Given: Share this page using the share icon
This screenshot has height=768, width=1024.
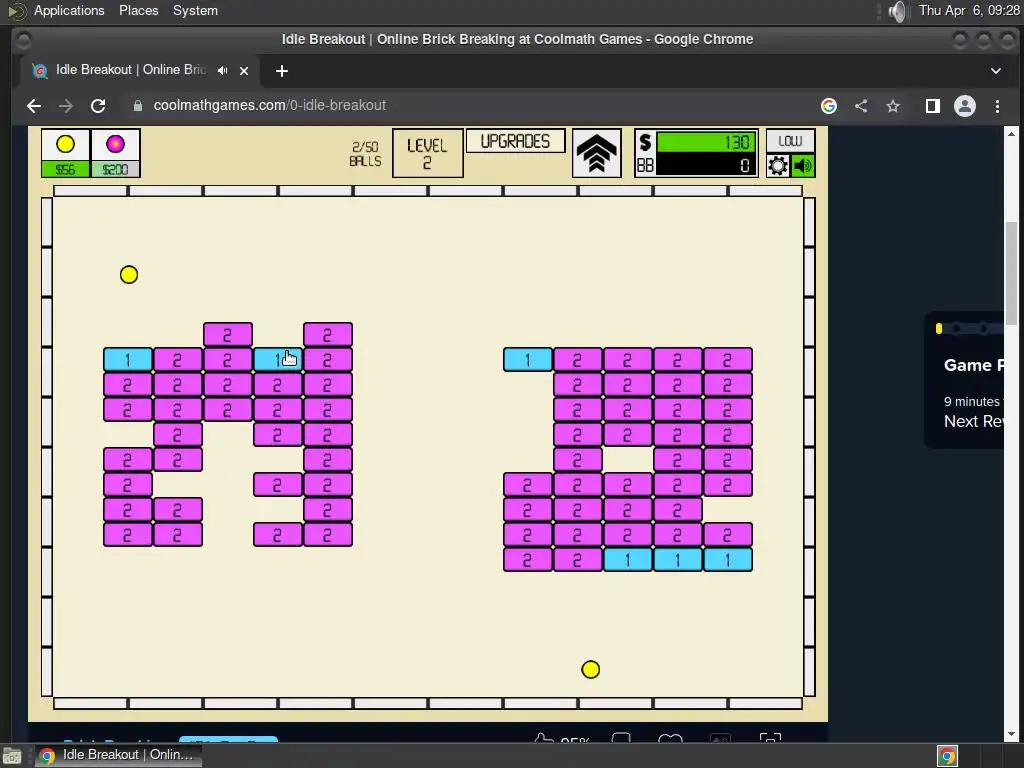Looking at the screenshot, I should coord(861,106).
